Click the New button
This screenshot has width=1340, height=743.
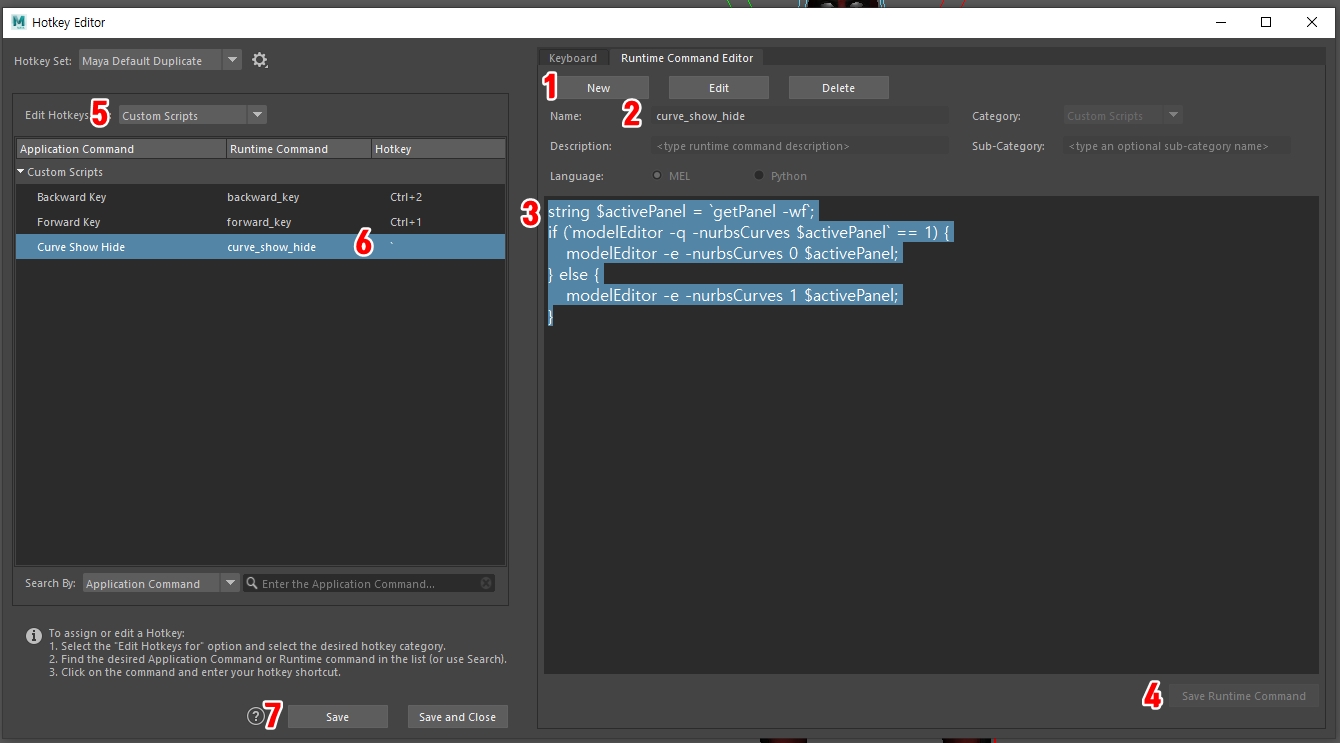(599, 88)
